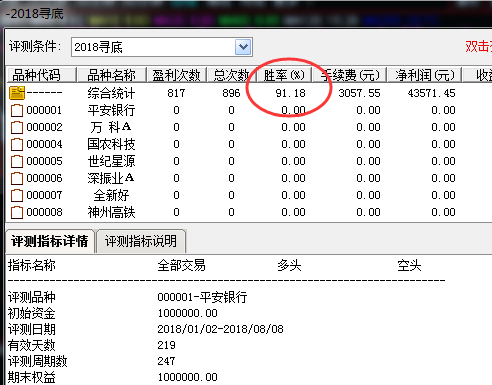
Task: Select the 世纪星源 row name
Action: pyautogui.click(x=111, y=161)
